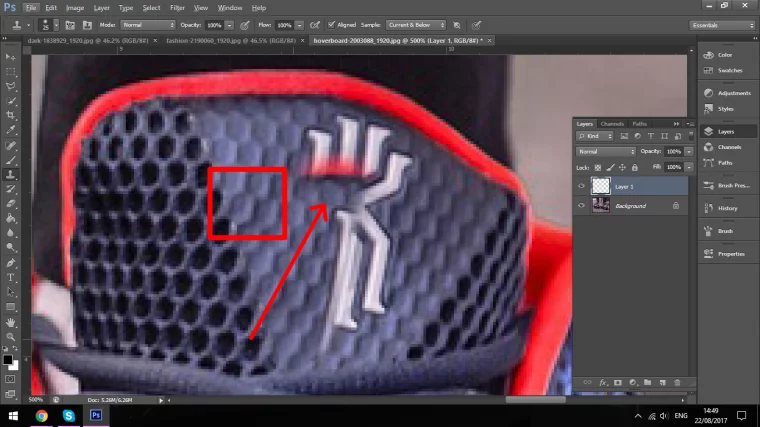760x427 pixels.
Task: Select the Zoom tool
Action: click(11, 336)
